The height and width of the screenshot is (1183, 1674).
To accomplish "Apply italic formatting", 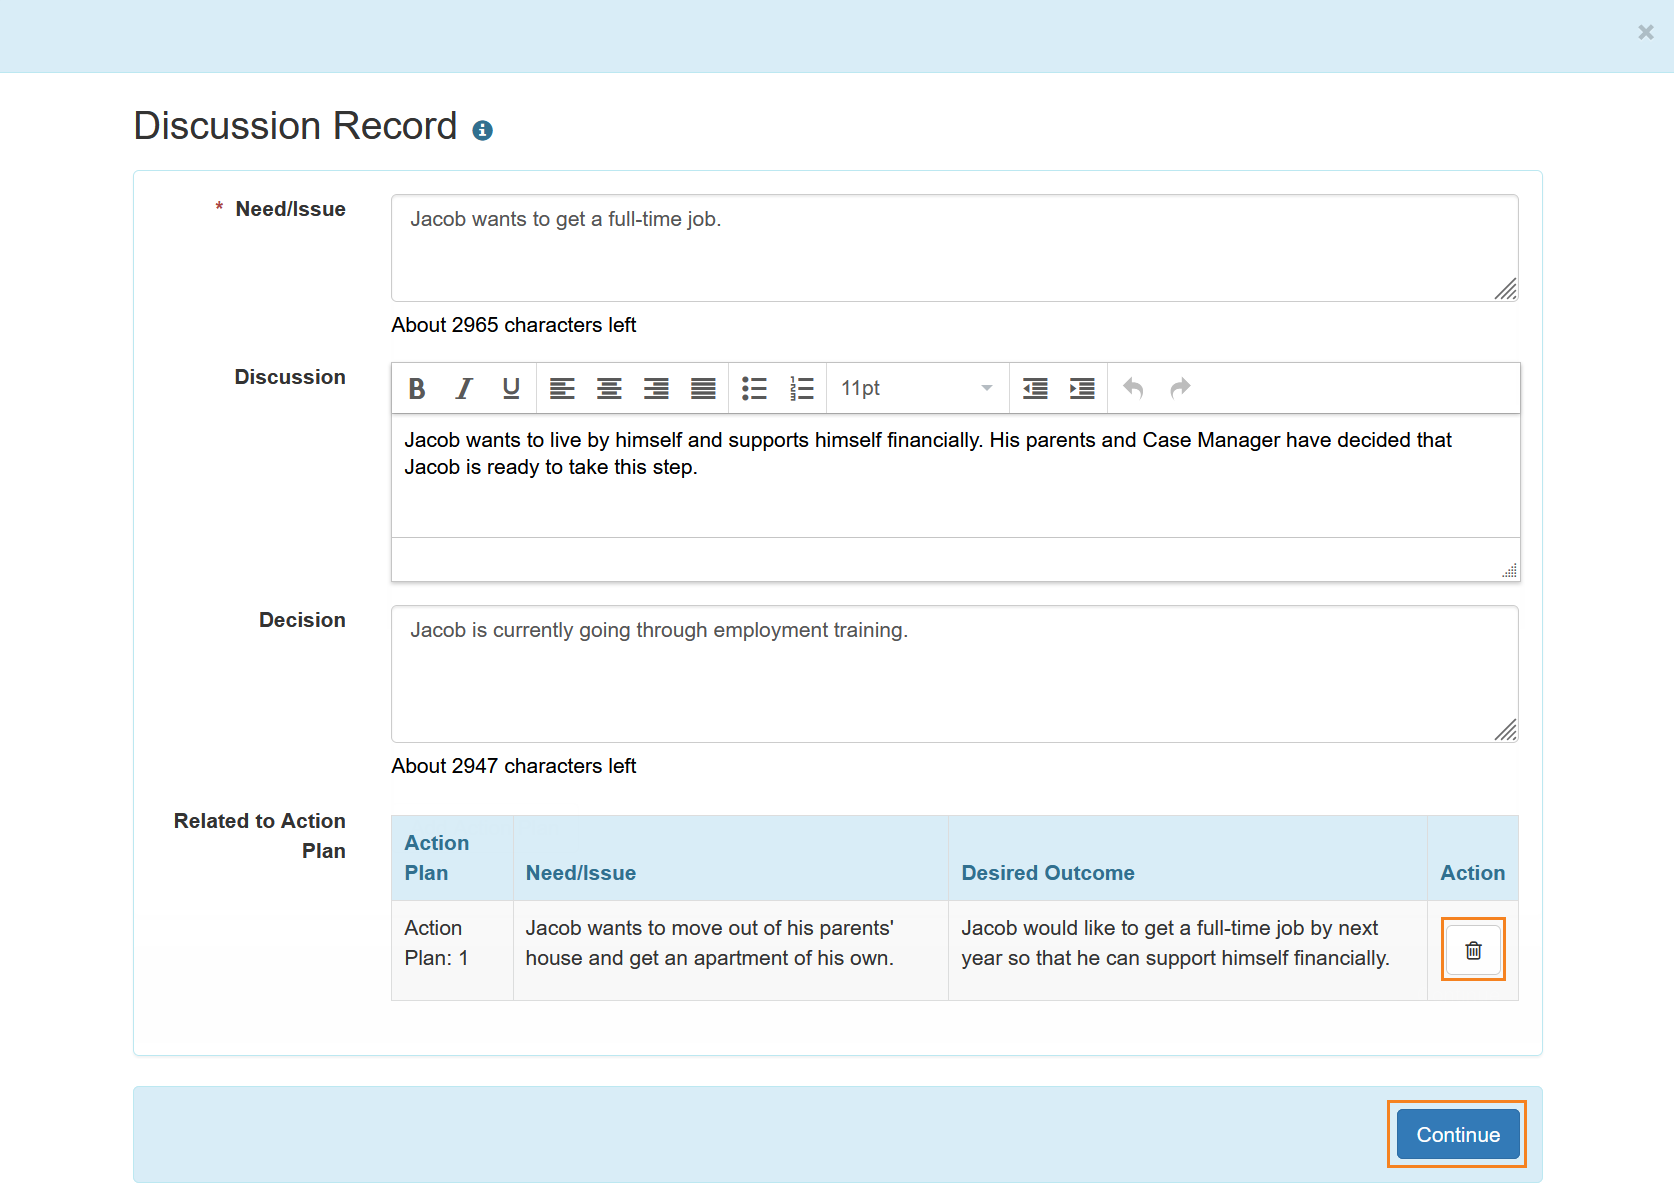I will point(464,388).
